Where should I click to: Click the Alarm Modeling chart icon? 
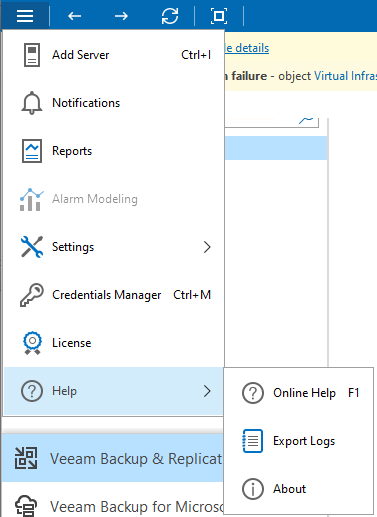[32, 199]
